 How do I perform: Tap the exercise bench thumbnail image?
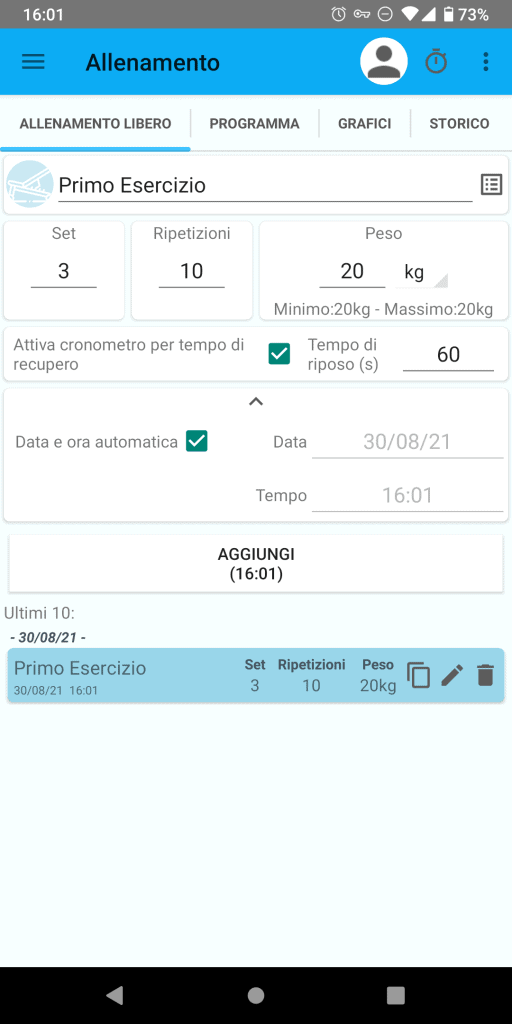30,184
